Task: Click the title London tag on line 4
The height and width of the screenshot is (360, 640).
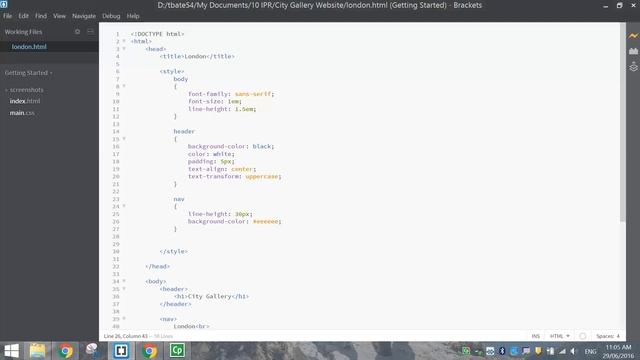Action: pyautogui.click(x=197, y=56)
